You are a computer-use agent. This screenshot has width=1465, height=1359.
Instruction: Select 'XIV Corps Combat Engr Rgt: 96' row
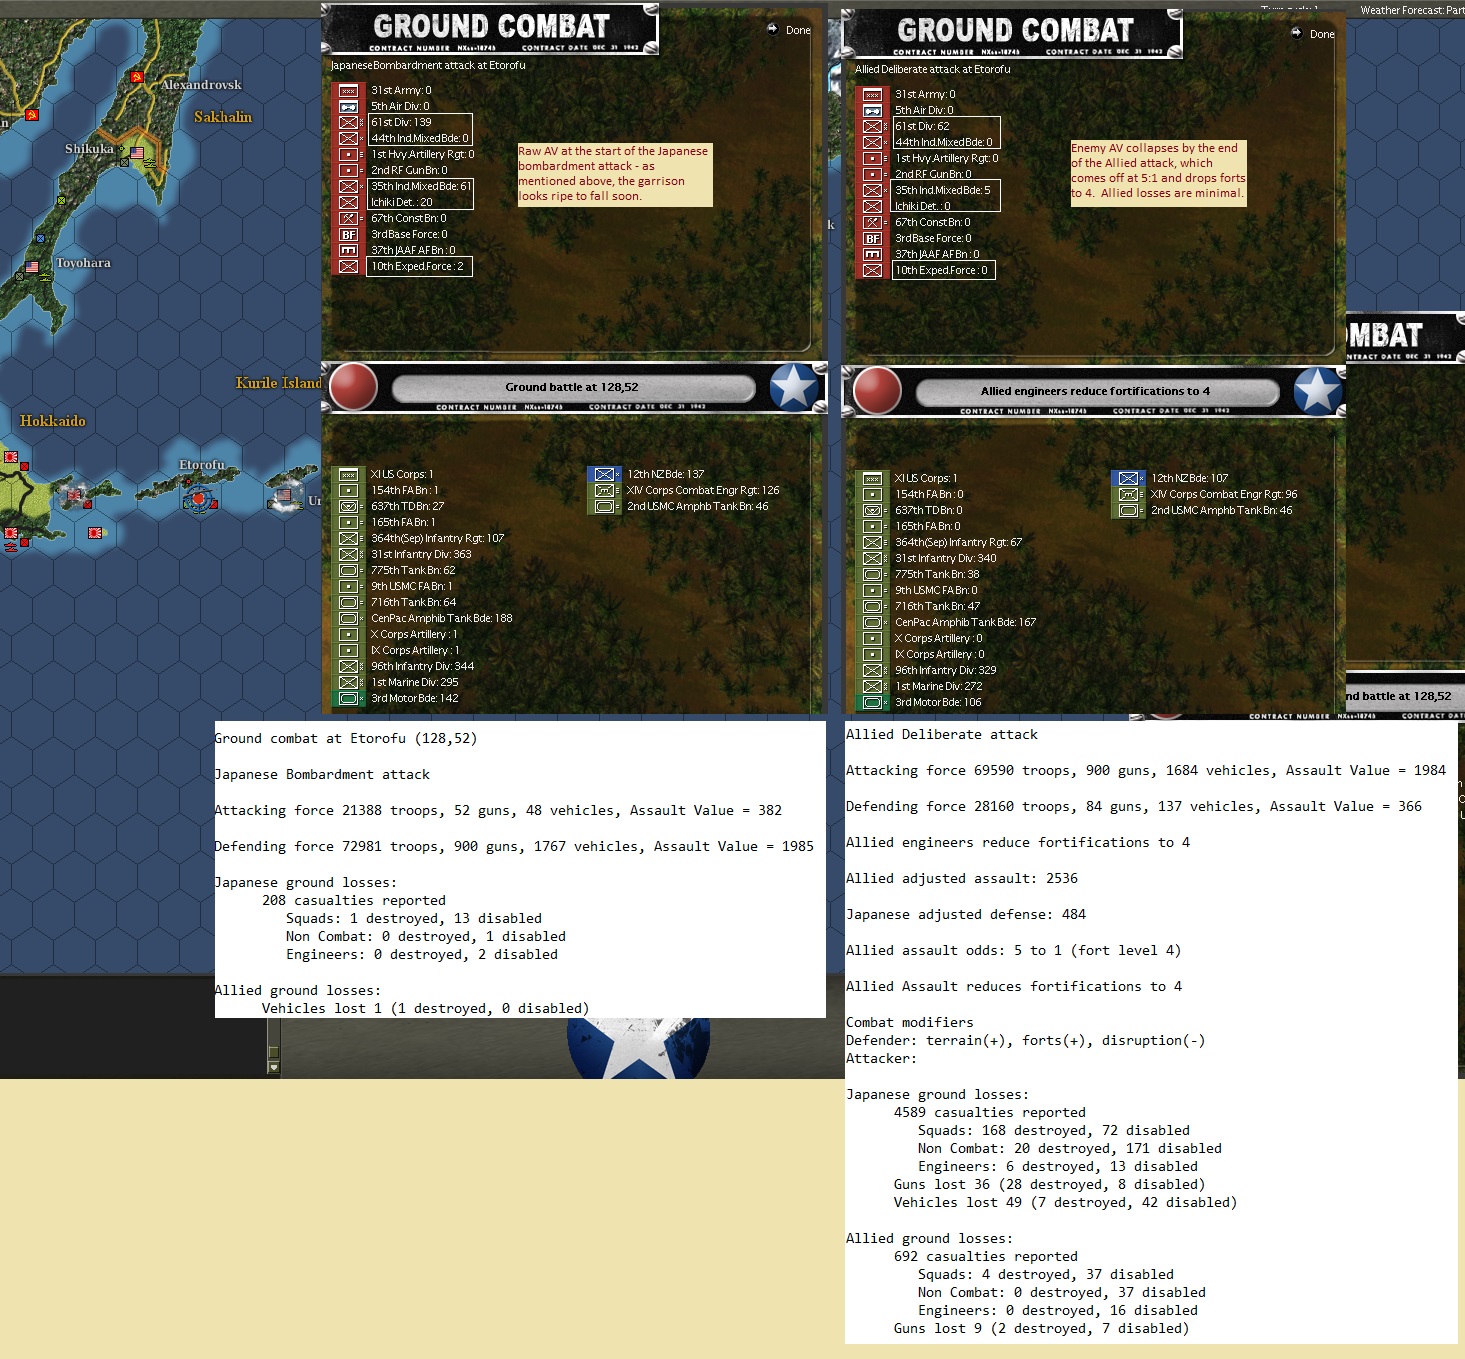click(1224, 495)
